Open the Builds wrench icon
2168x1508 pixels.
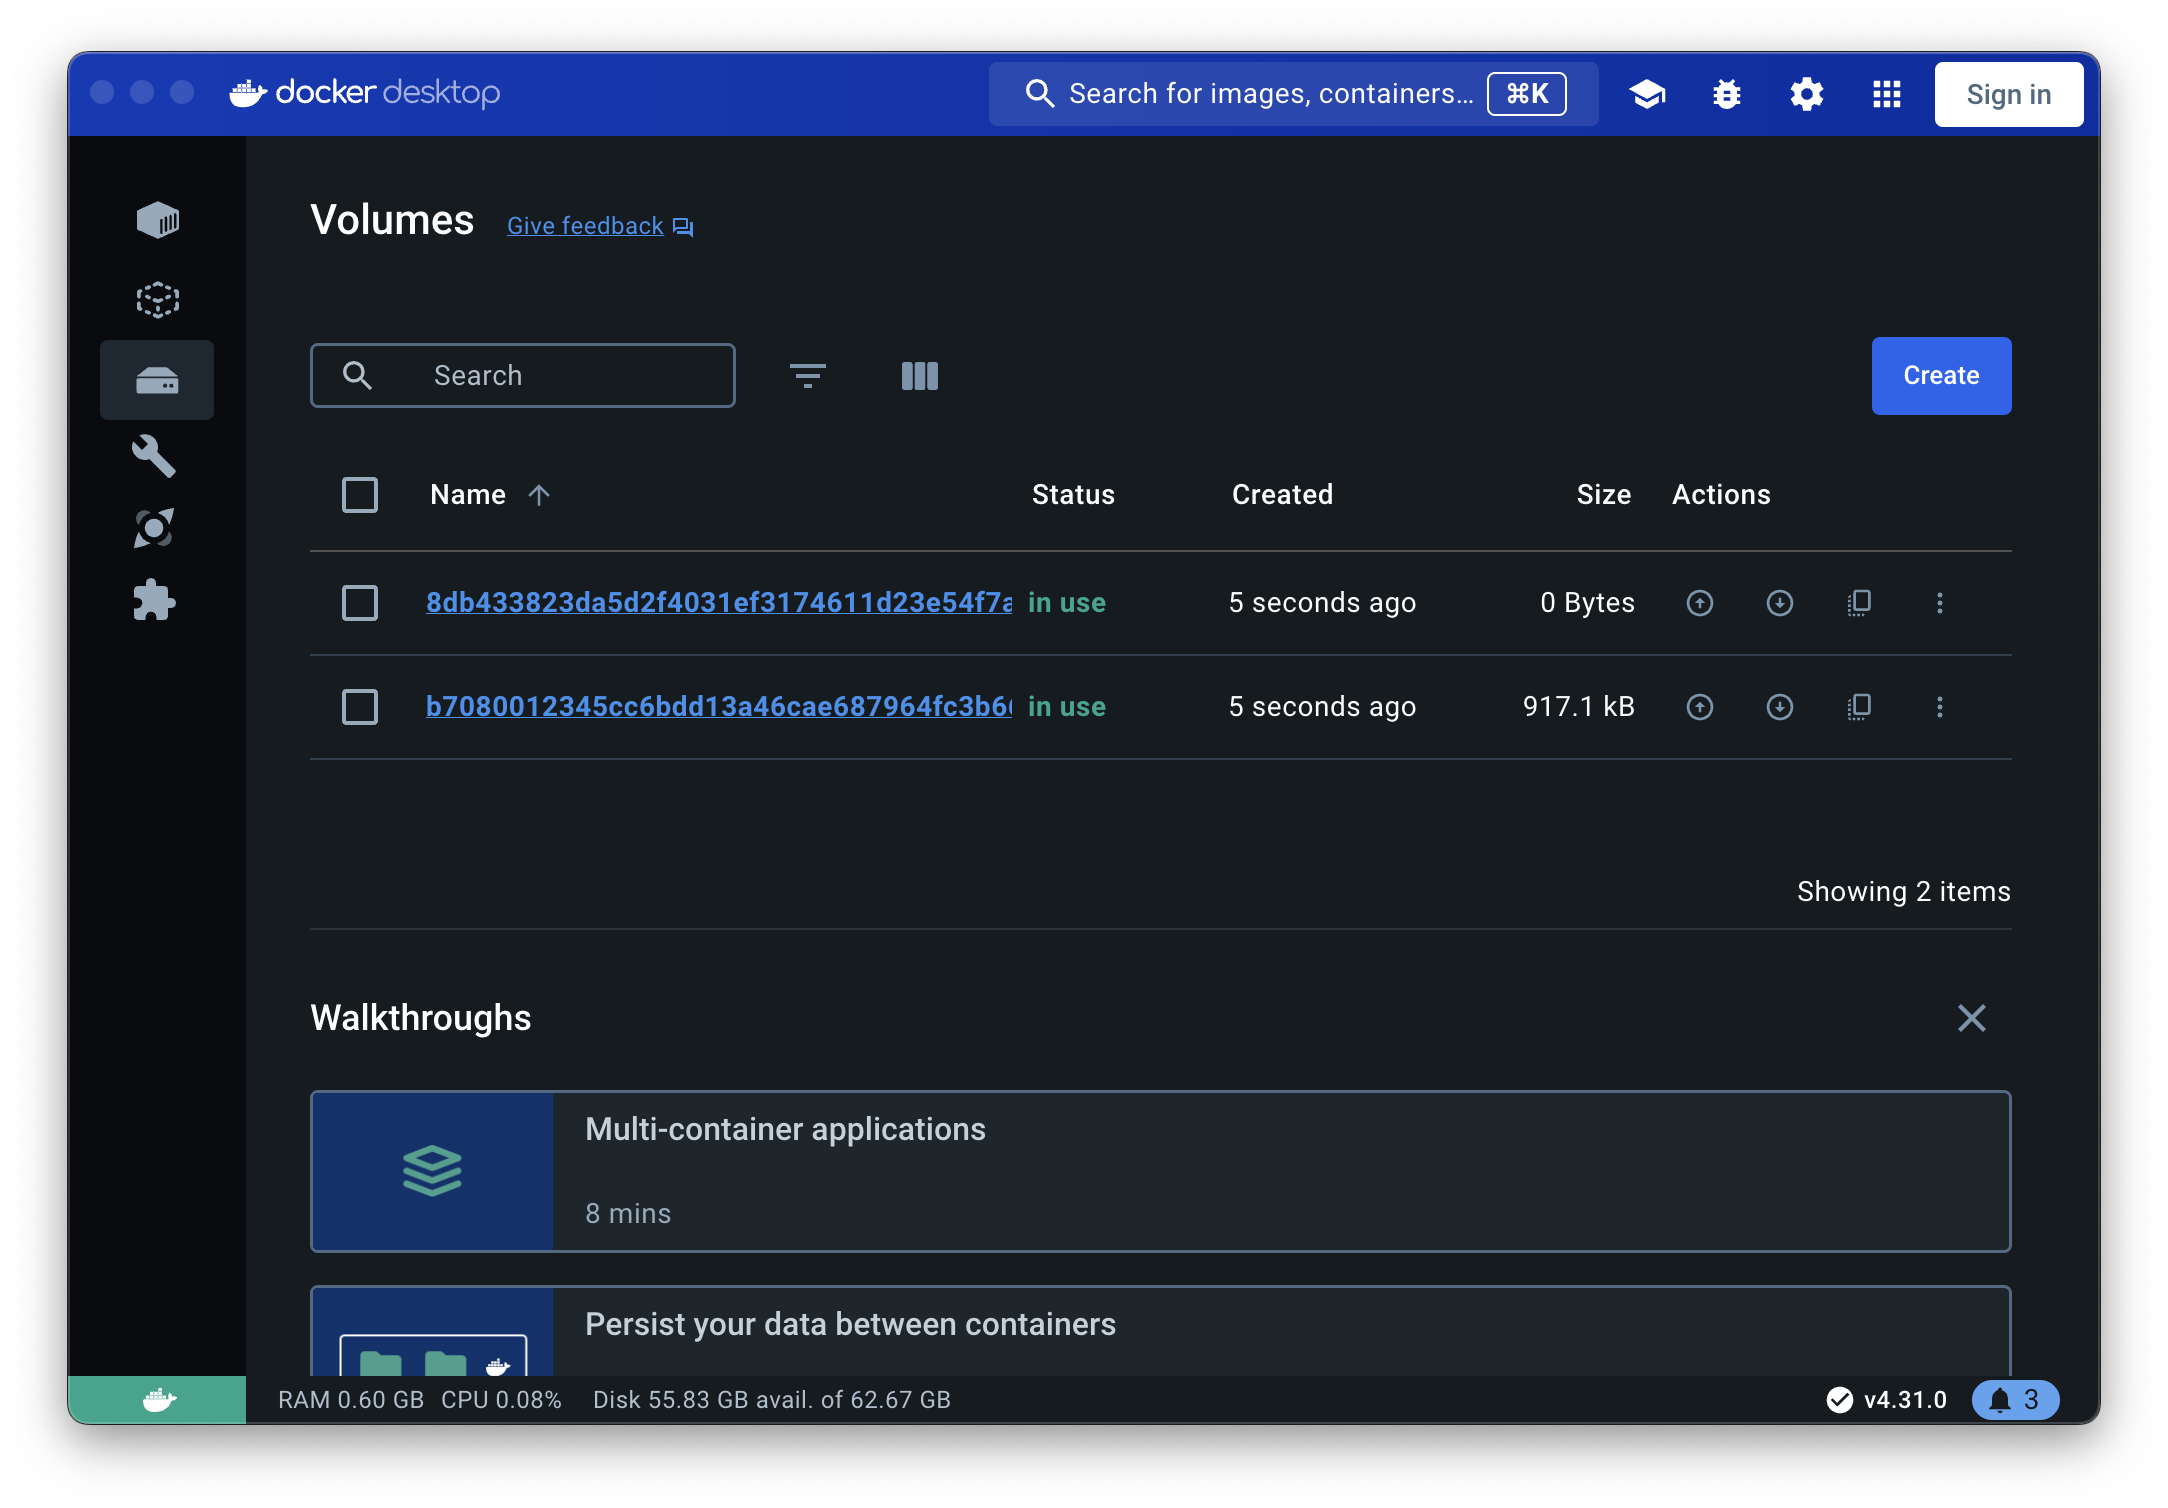click(154, 456)
